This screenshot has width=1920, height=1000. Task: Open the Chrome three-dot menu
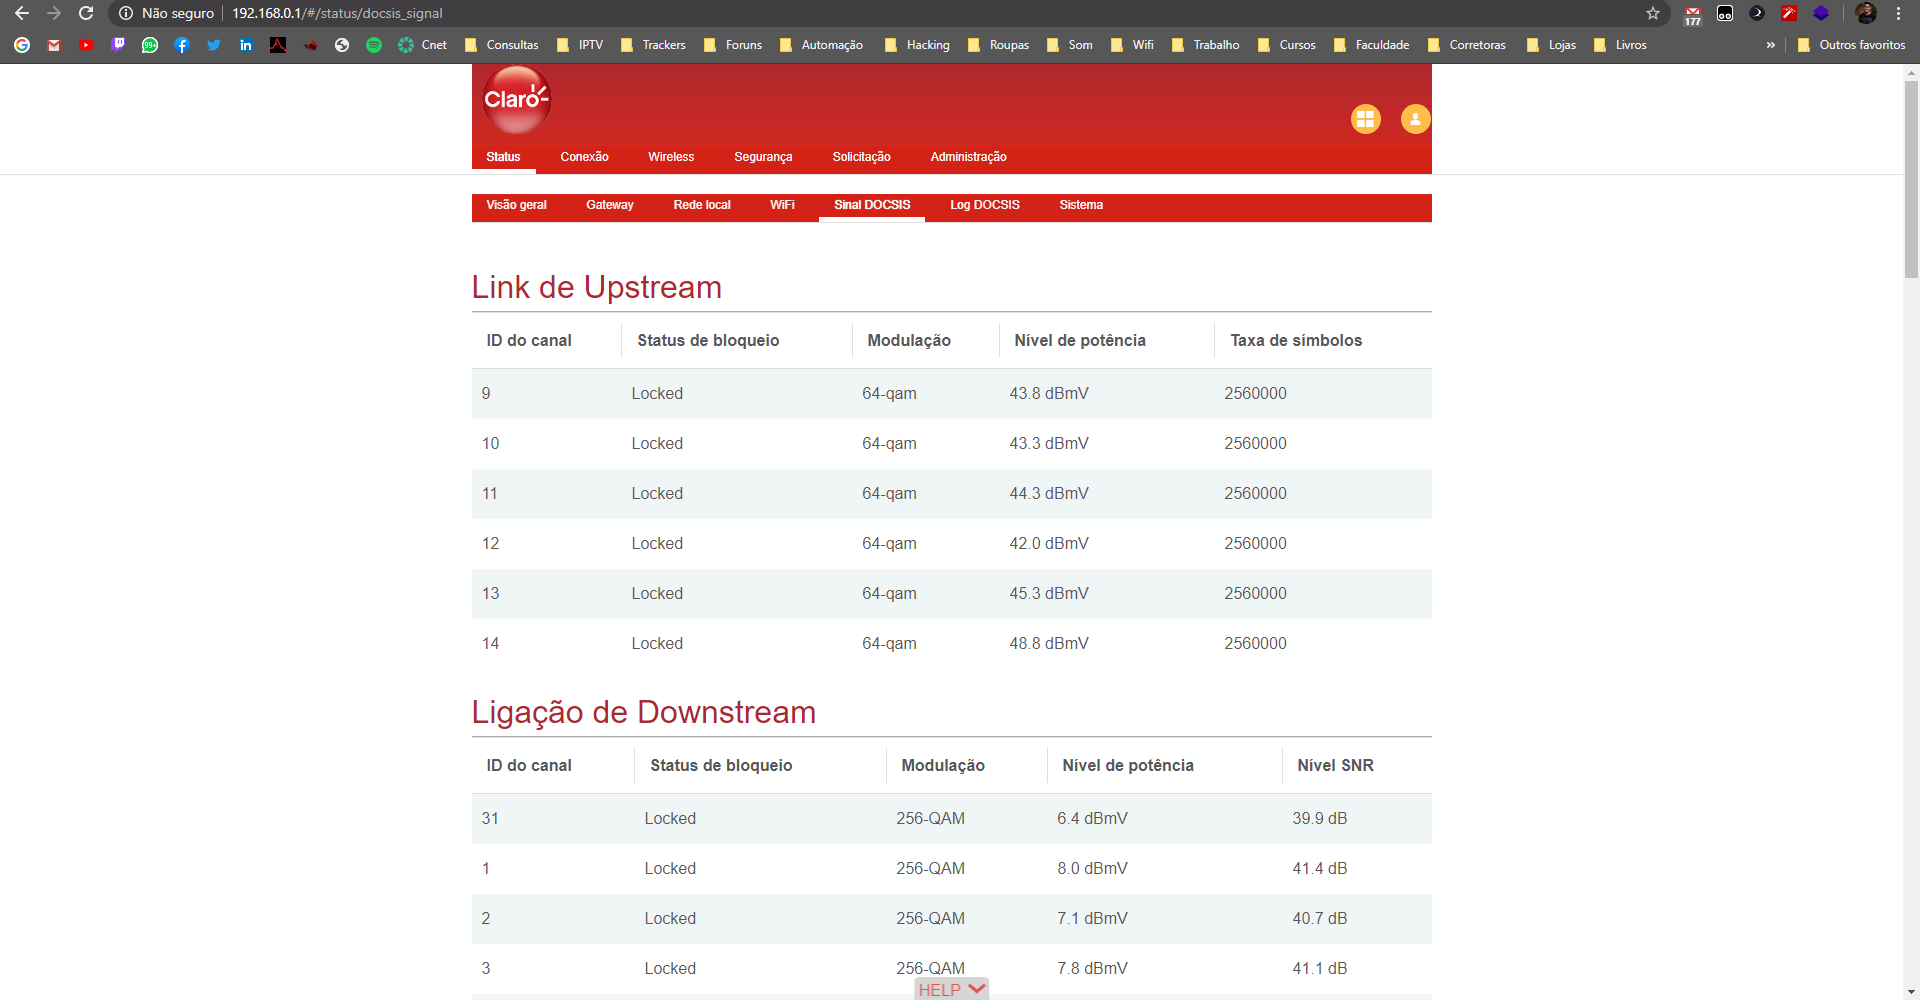pyautogui.click(x=1898, y=13)
